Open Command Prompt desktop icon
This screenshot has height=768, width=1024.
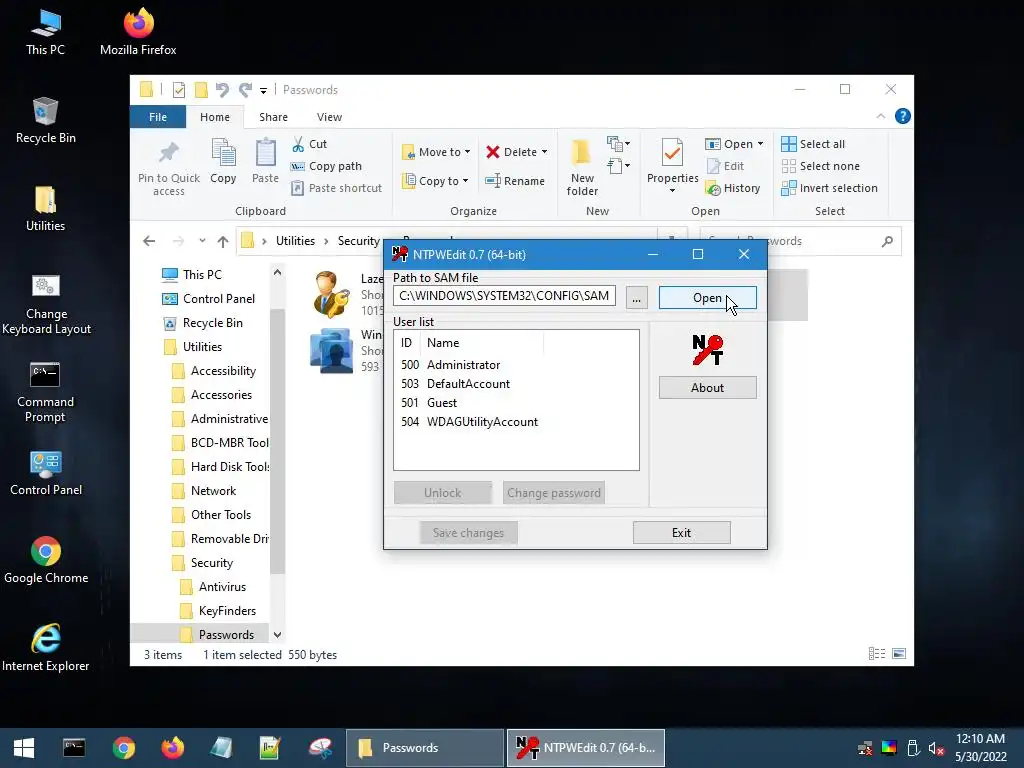[x=45, y=392]
